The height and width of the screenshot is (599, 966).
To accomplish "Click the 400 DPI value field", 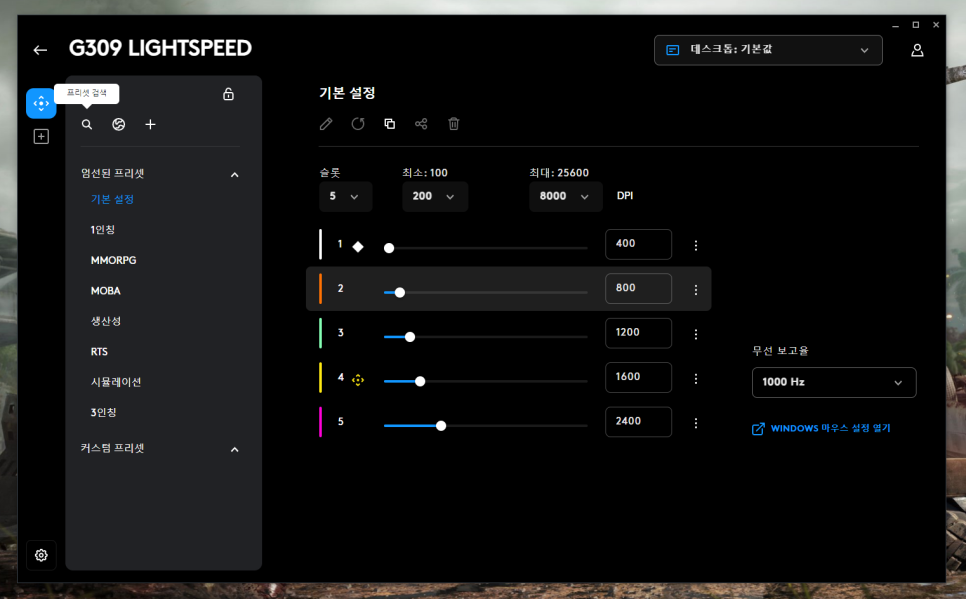I will (x=638, y=244).
